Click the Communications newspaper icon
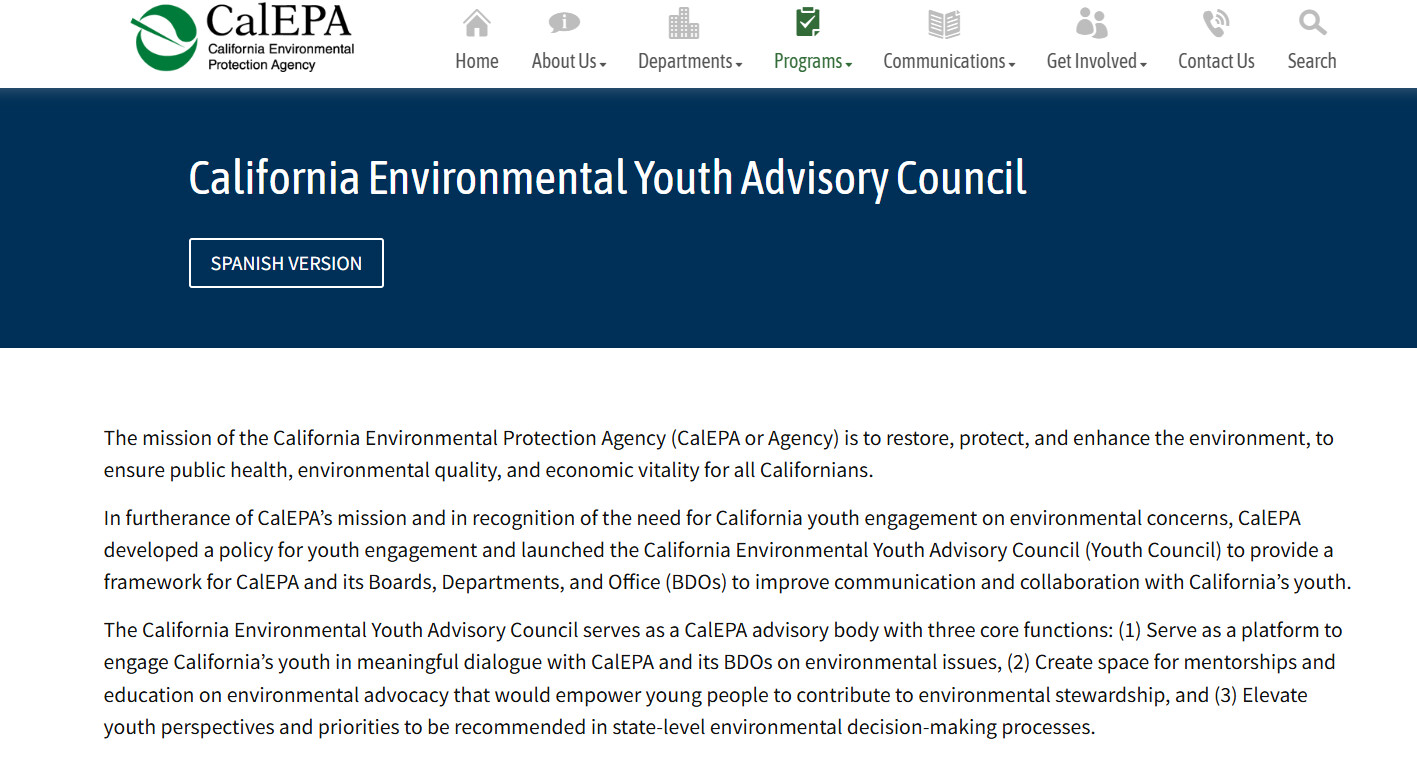 click(x=944, y=23)
